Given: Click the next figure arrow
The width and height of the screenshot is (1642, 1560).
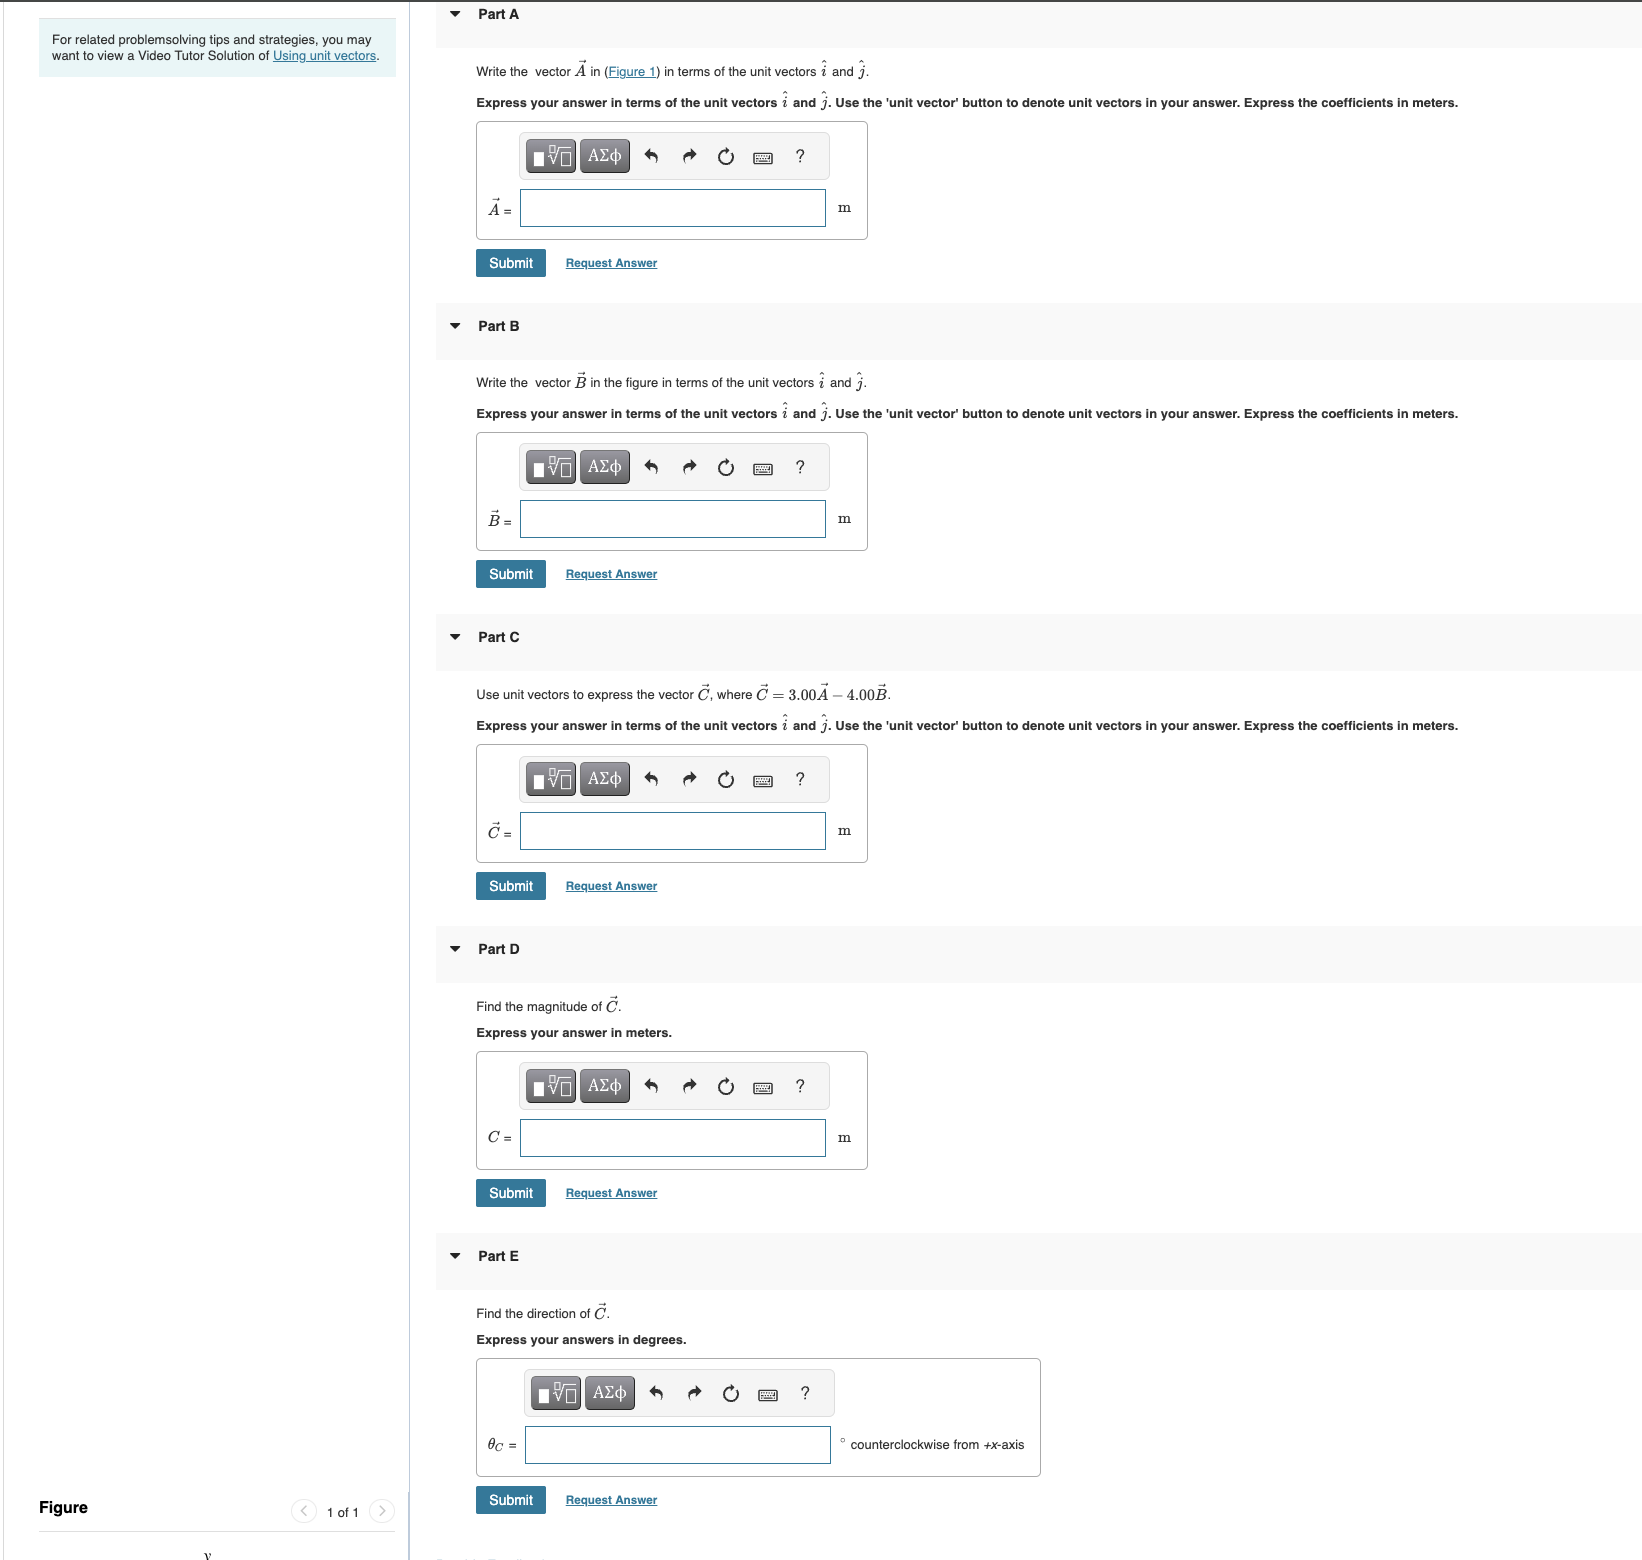Looking at the screenshot, I should (x=382, y=1511).
